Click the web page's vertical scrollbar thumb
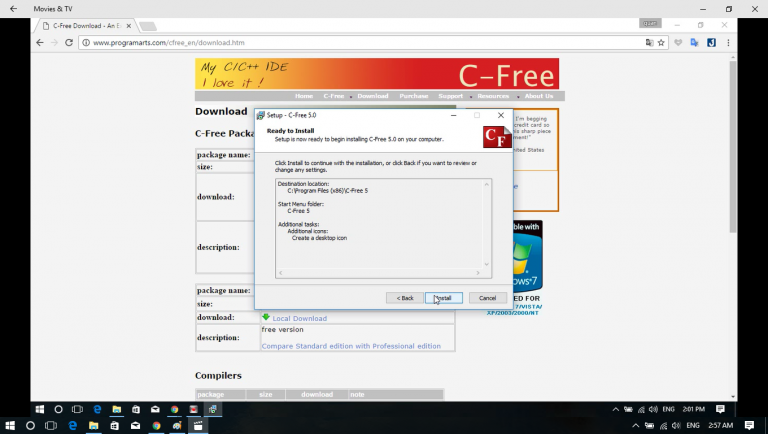768x434 pixels. click(x=733, y=147)
